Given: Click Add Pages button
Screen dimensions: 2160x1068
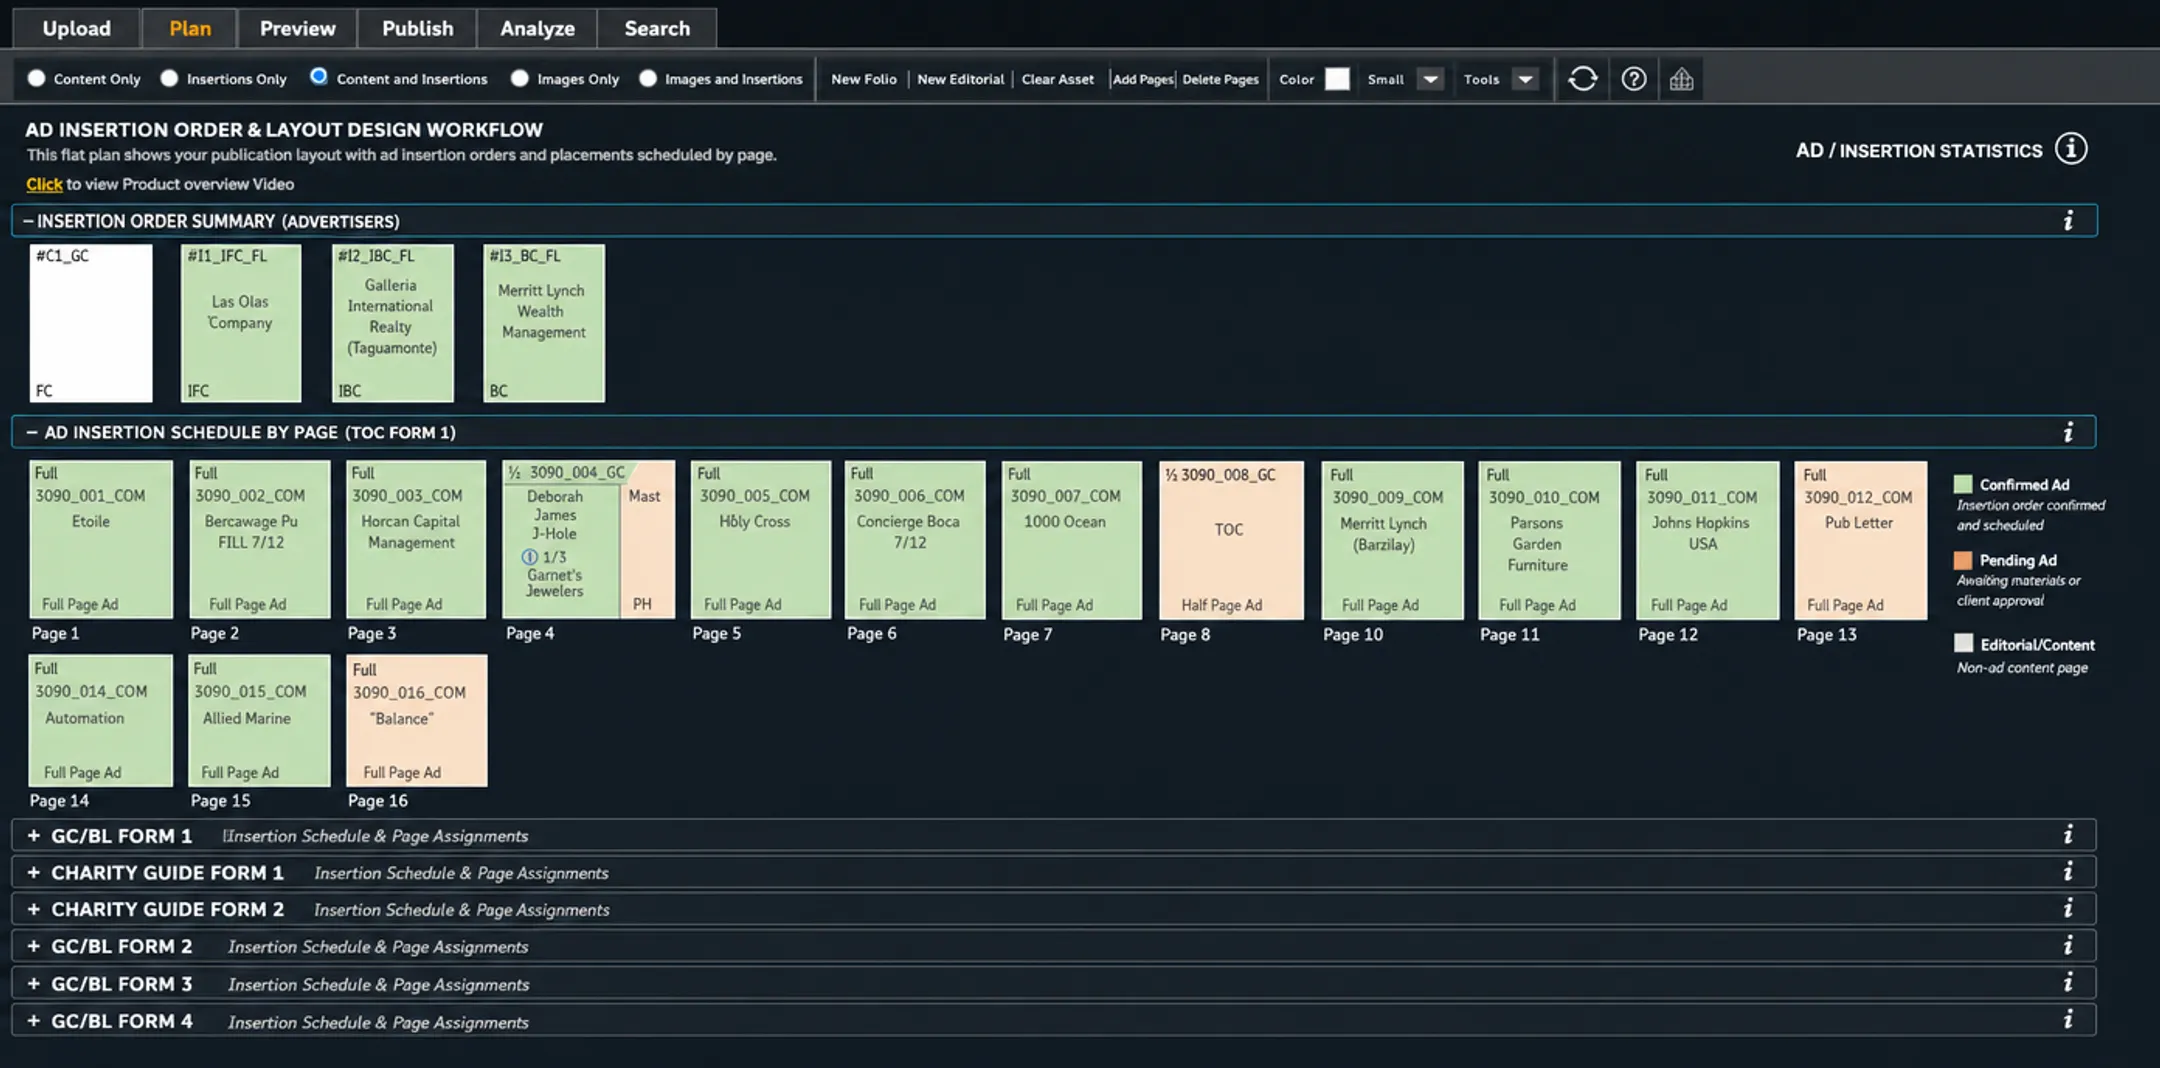Looking at the screenshot, I should coord(1143,79).
